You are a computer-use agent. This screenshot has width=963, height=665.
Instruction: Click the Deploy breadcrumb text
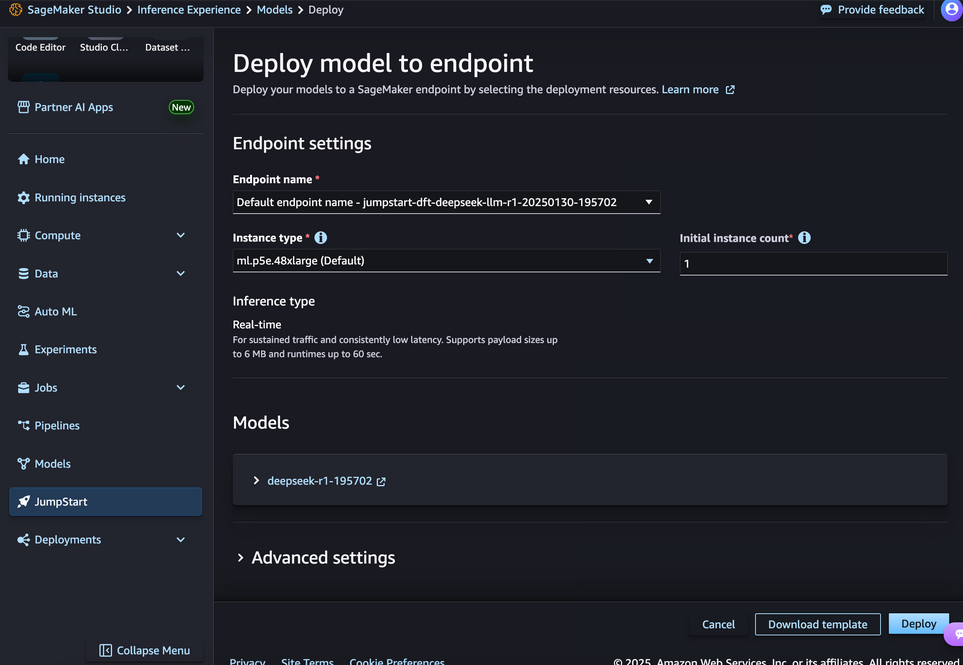[x=326, y=10]
